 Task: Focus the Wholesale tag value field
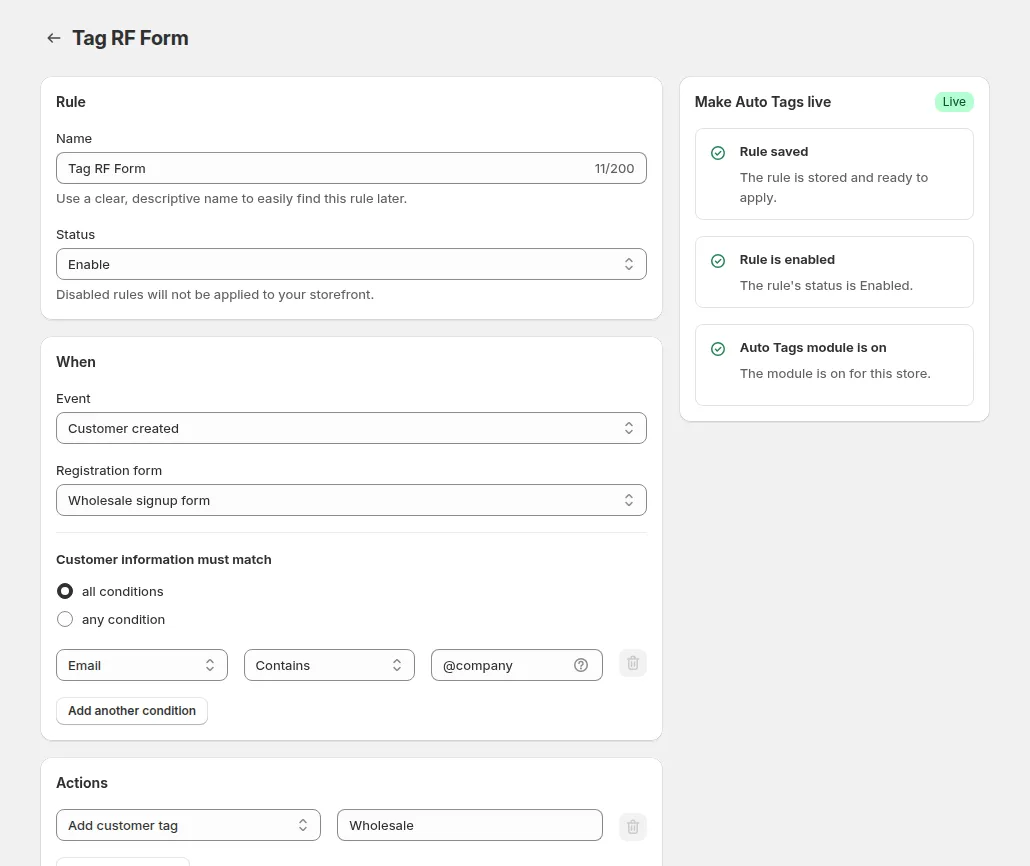(x=470, y=825)
